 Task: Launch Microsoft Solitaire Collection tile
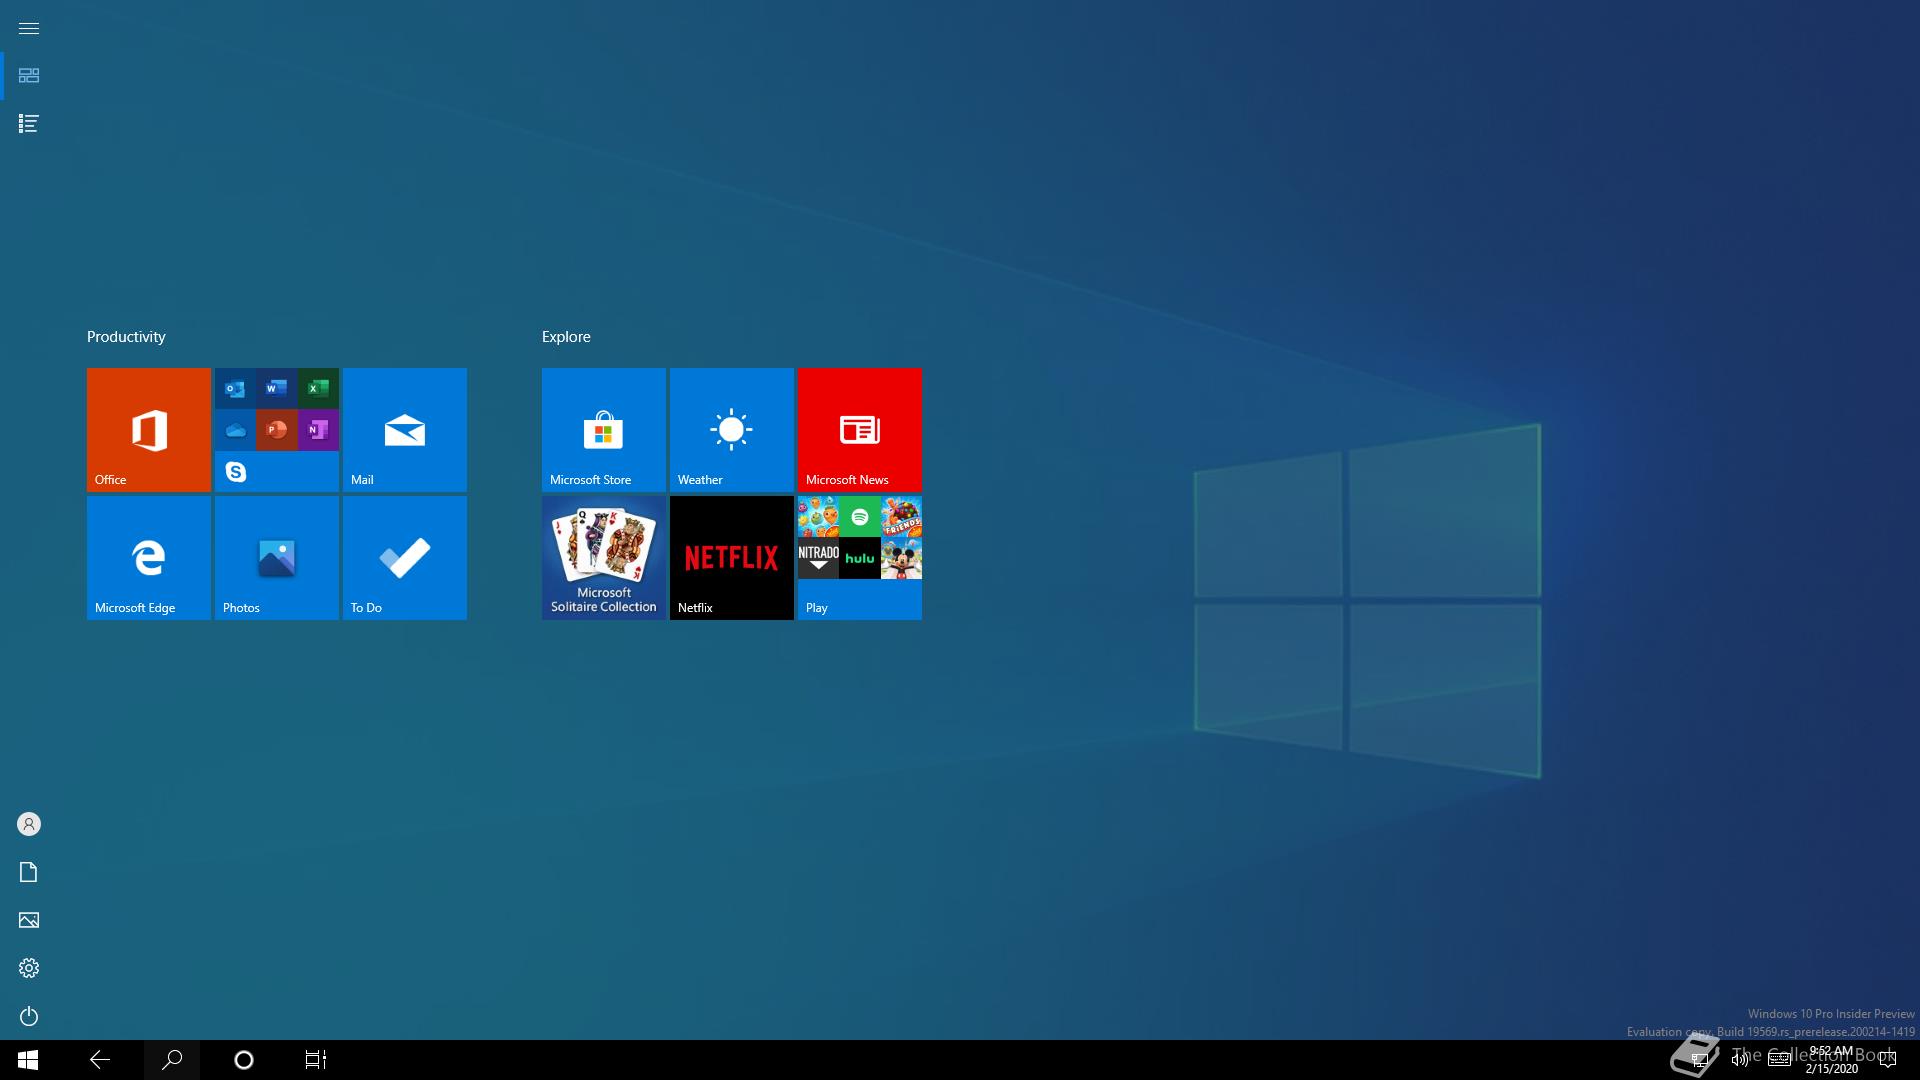[604, 558]
